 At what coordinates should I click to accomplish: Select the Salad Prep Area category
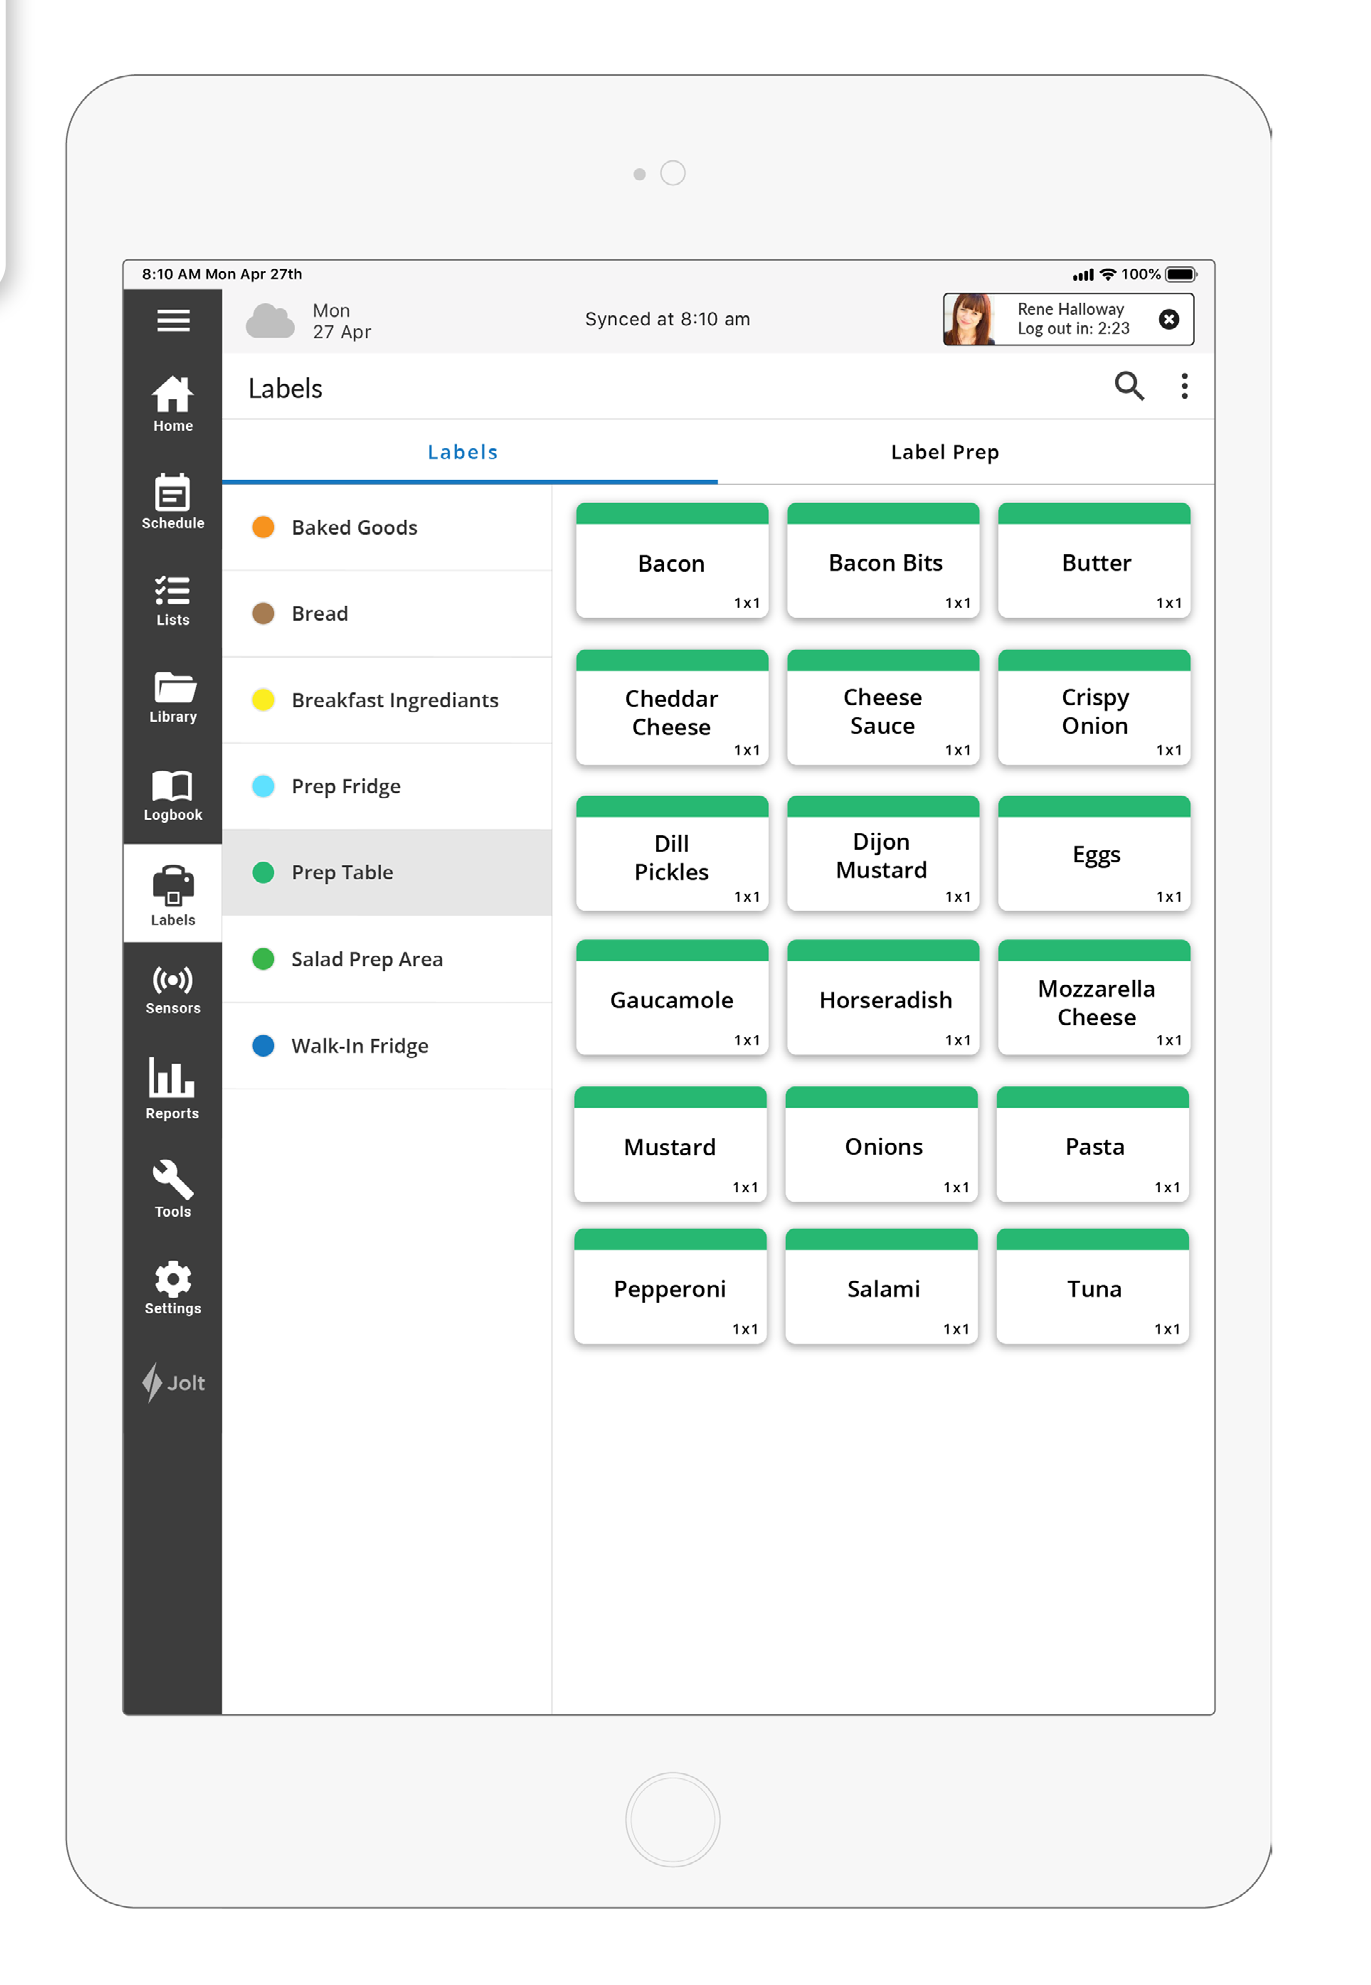(x=387, y=959)
